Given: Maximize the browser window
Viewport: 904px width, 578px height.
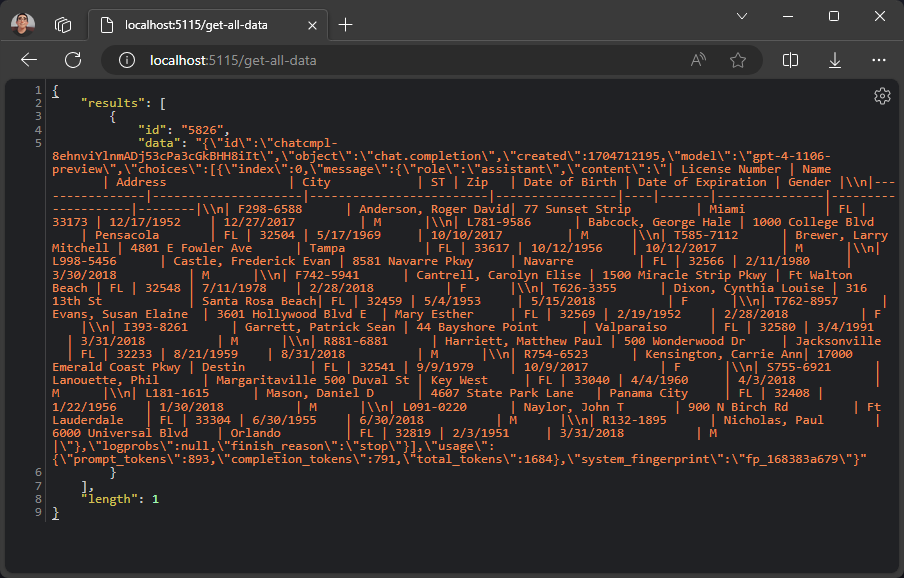Looking at the screenshot, I should (x=833, y=16).
